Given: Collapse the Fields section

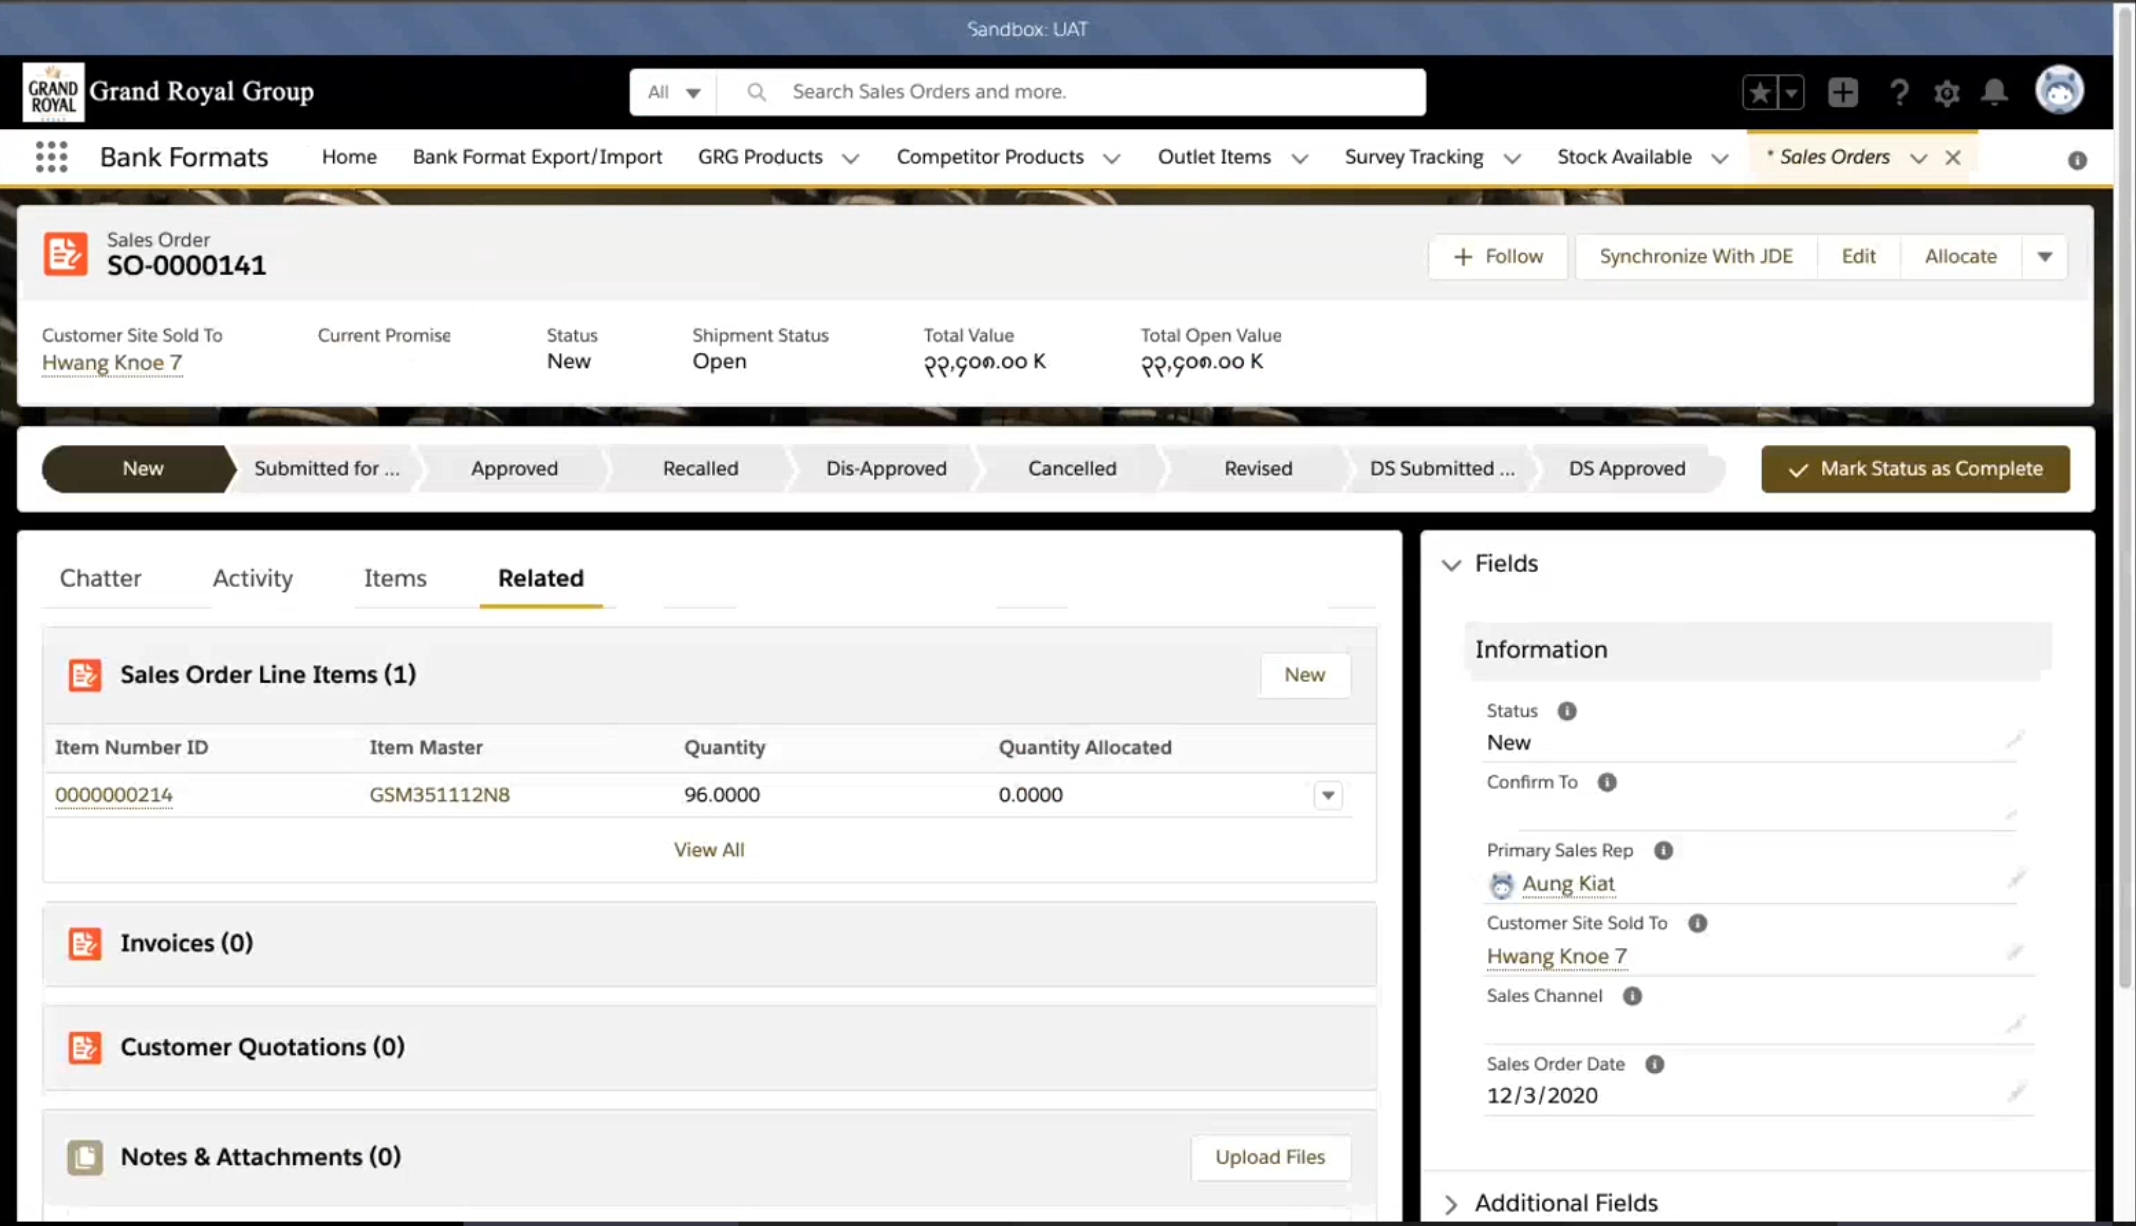Looking at the screenshot, I should tap(1451, 564).
